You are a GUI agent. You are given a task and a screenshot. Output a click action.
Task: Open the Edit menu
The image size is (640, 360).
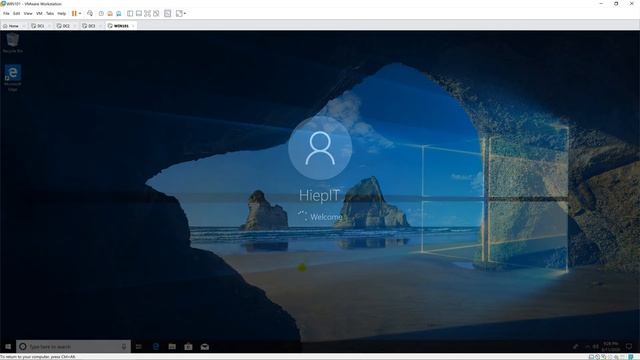point(16,13)
